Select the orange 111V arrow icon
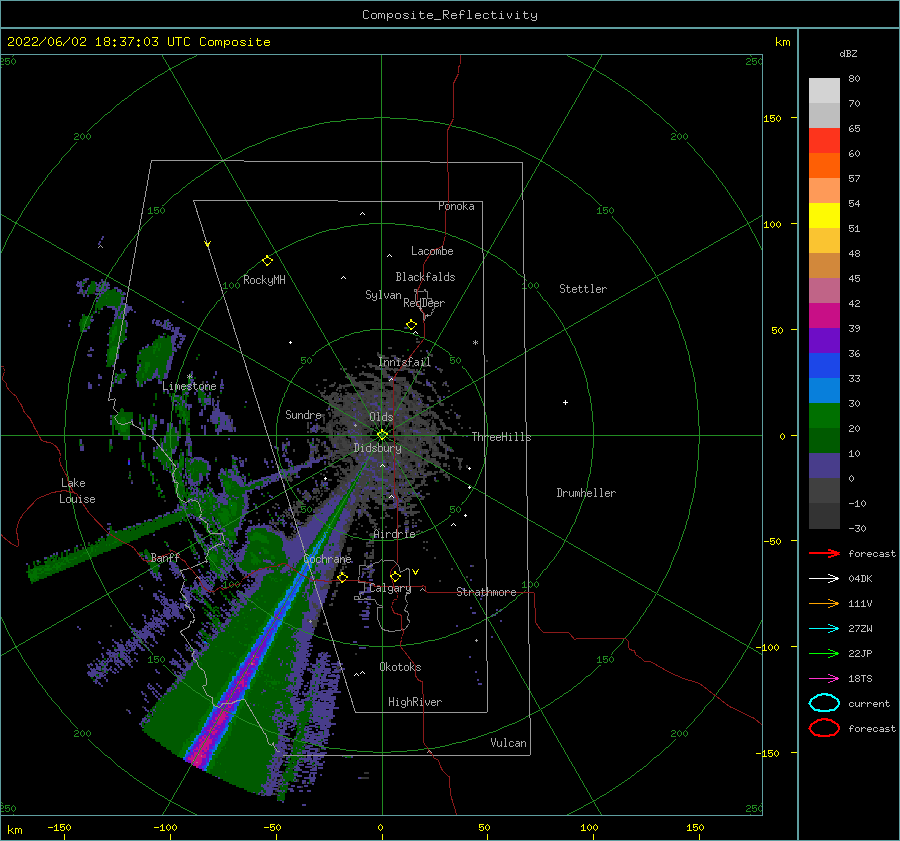Screen dimensions: 900x841 tap(824, 603)
